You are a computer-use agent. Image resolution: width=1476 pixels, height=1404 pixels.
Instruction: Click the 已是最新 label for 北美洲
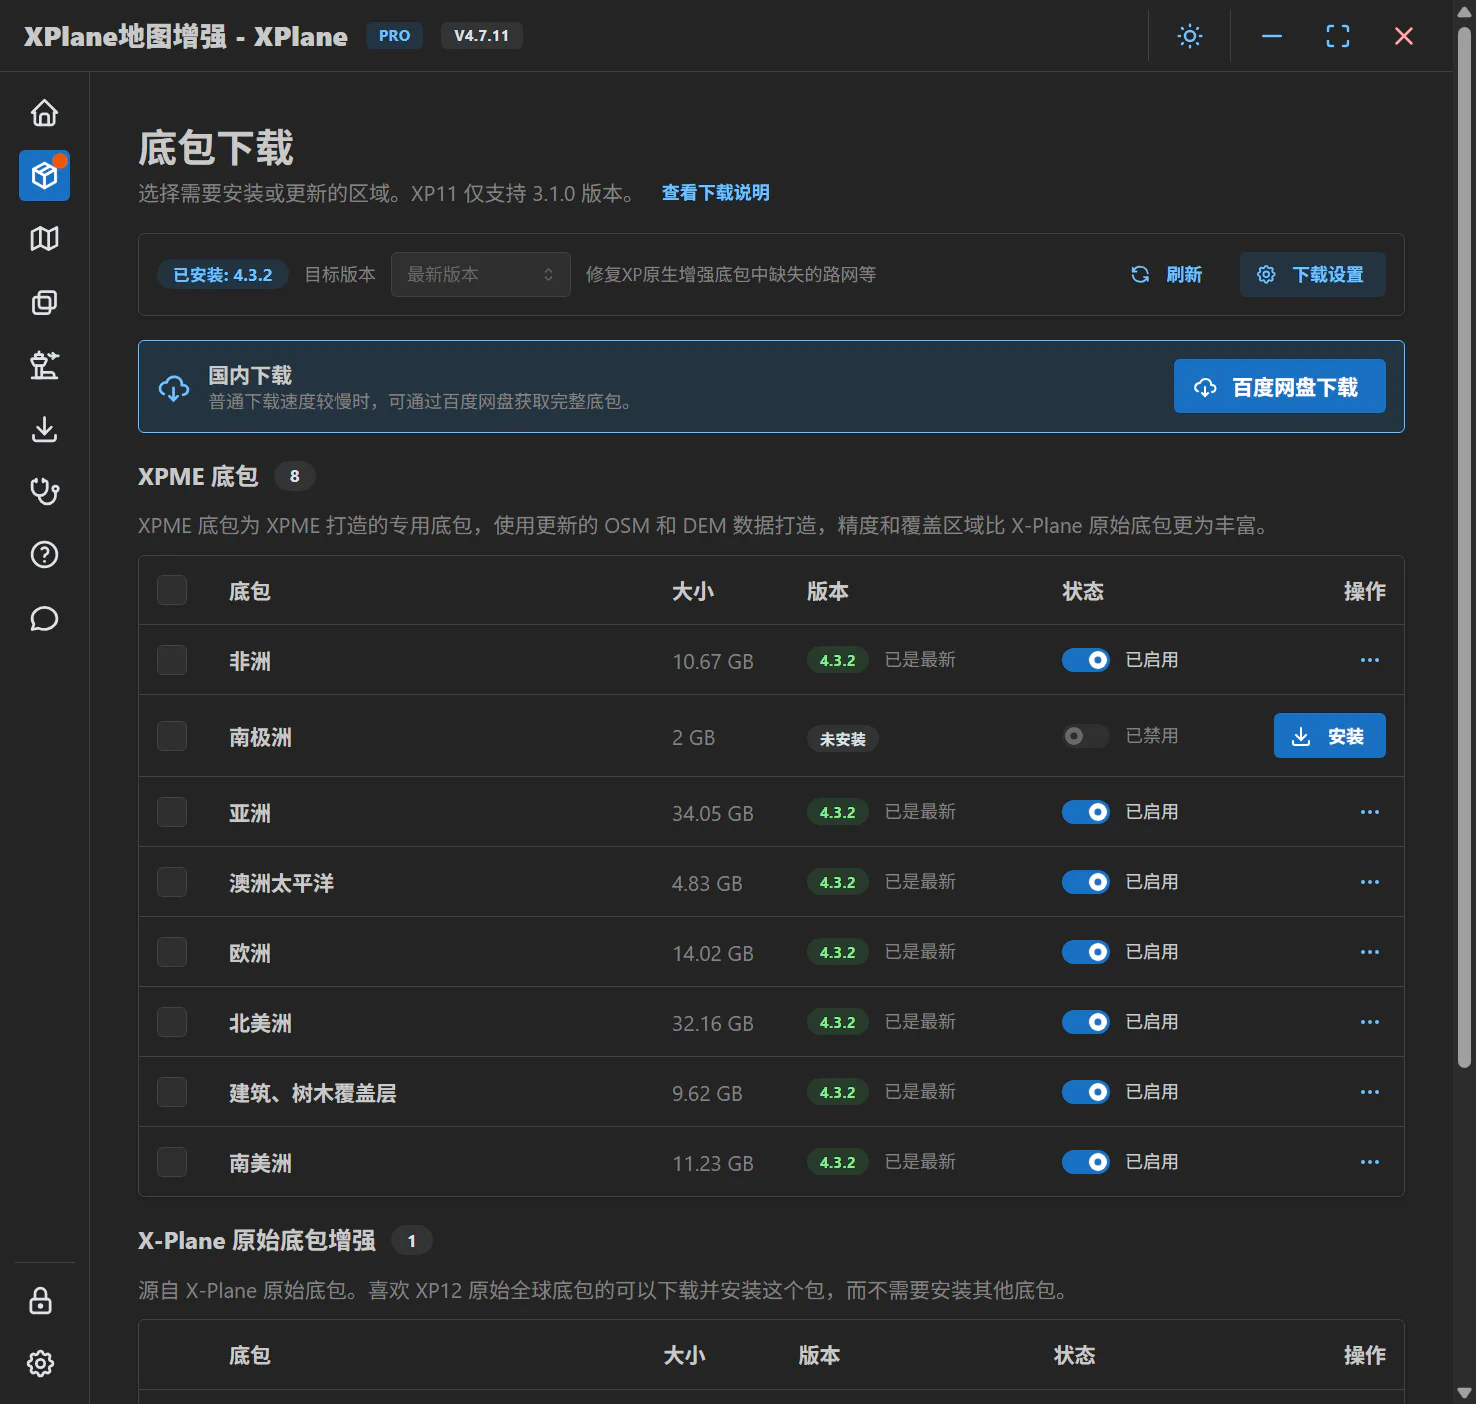tap(920, 1022)
